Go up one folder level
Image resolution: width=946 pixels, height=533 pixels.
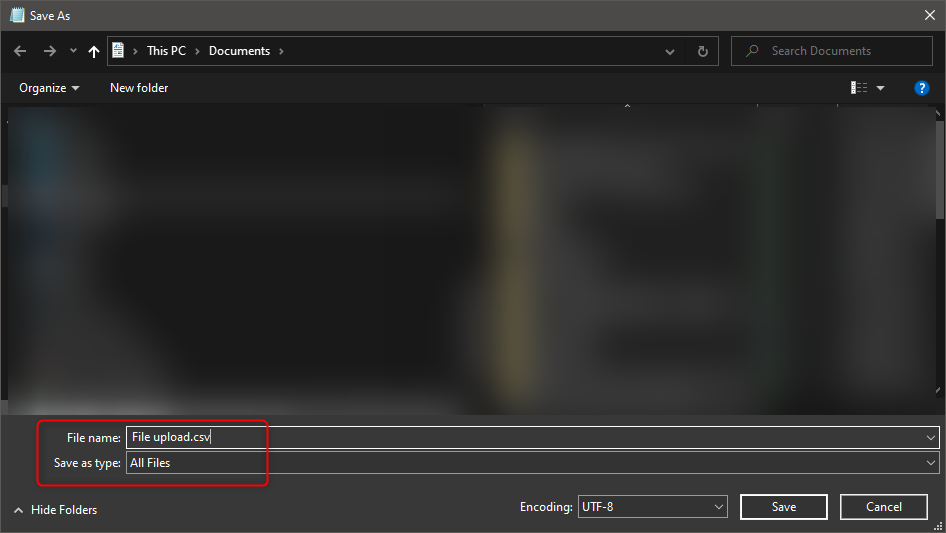tap(94, 51)
